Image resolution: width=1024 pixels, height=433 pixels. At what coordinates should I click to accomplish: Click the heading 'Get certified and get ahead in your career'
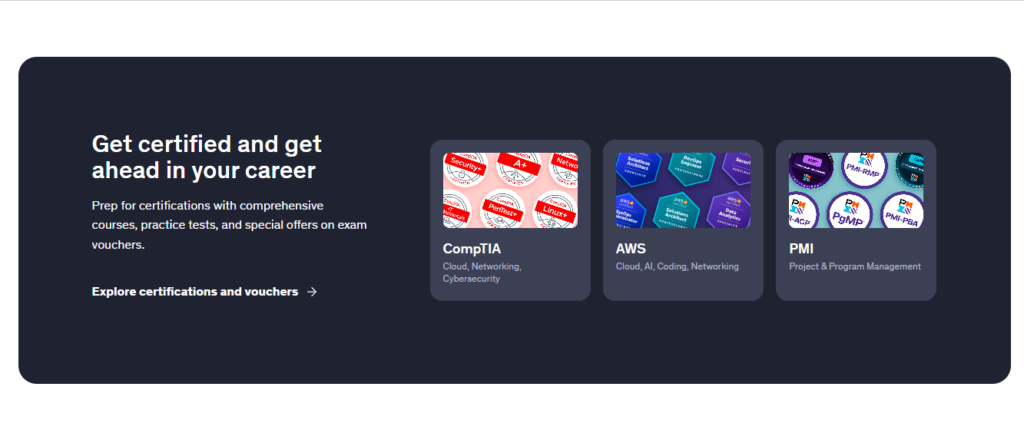[x=207, y=157]
